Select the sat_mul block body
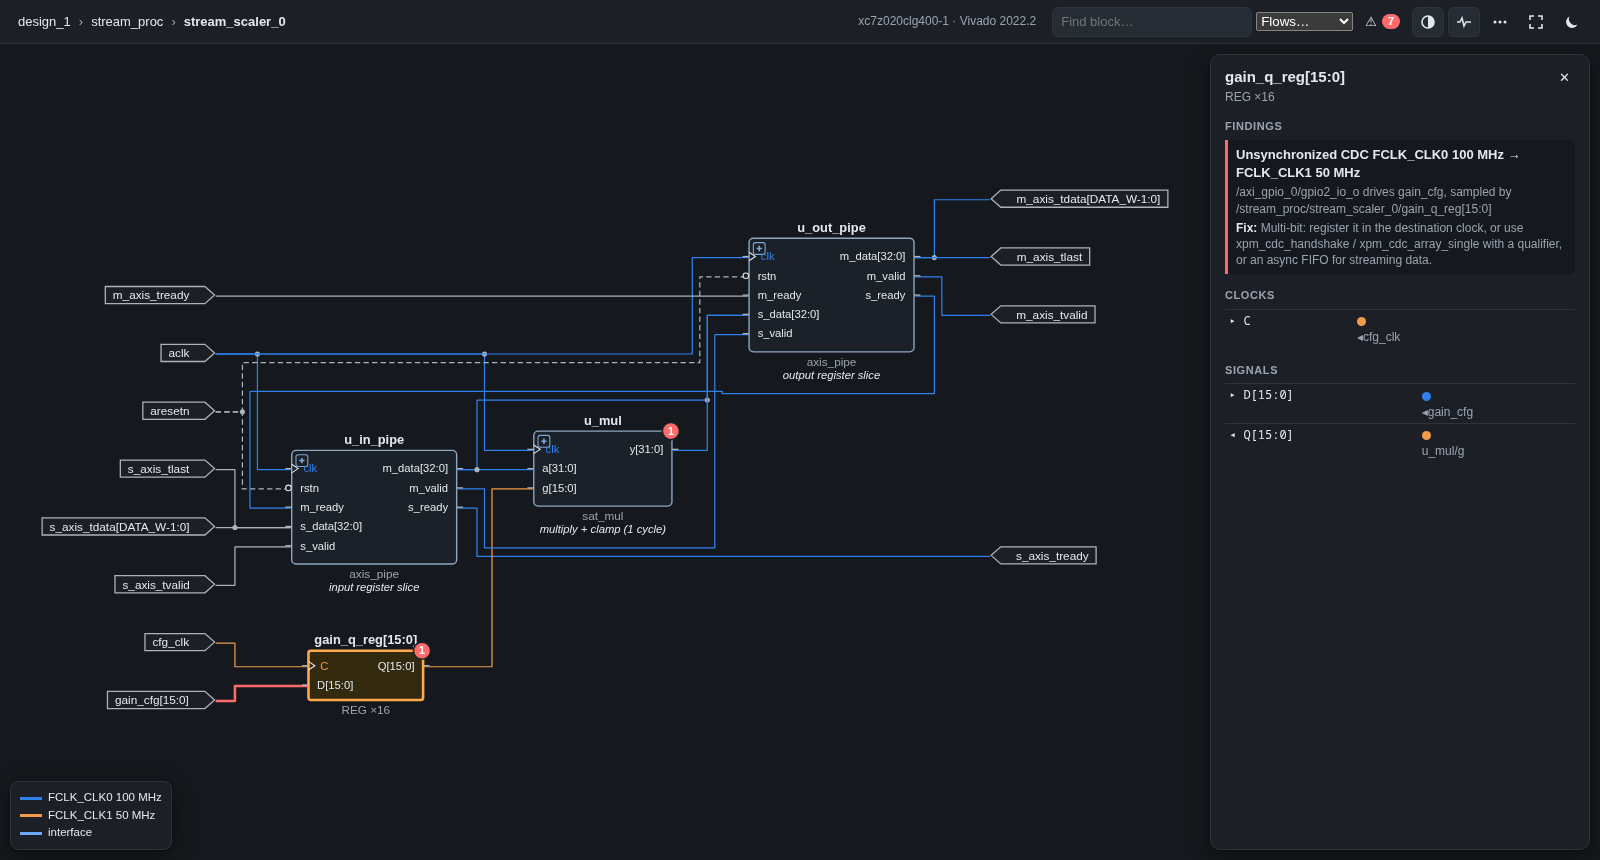The height and width of the screenshot is (860, 1600). pos(603,469)
